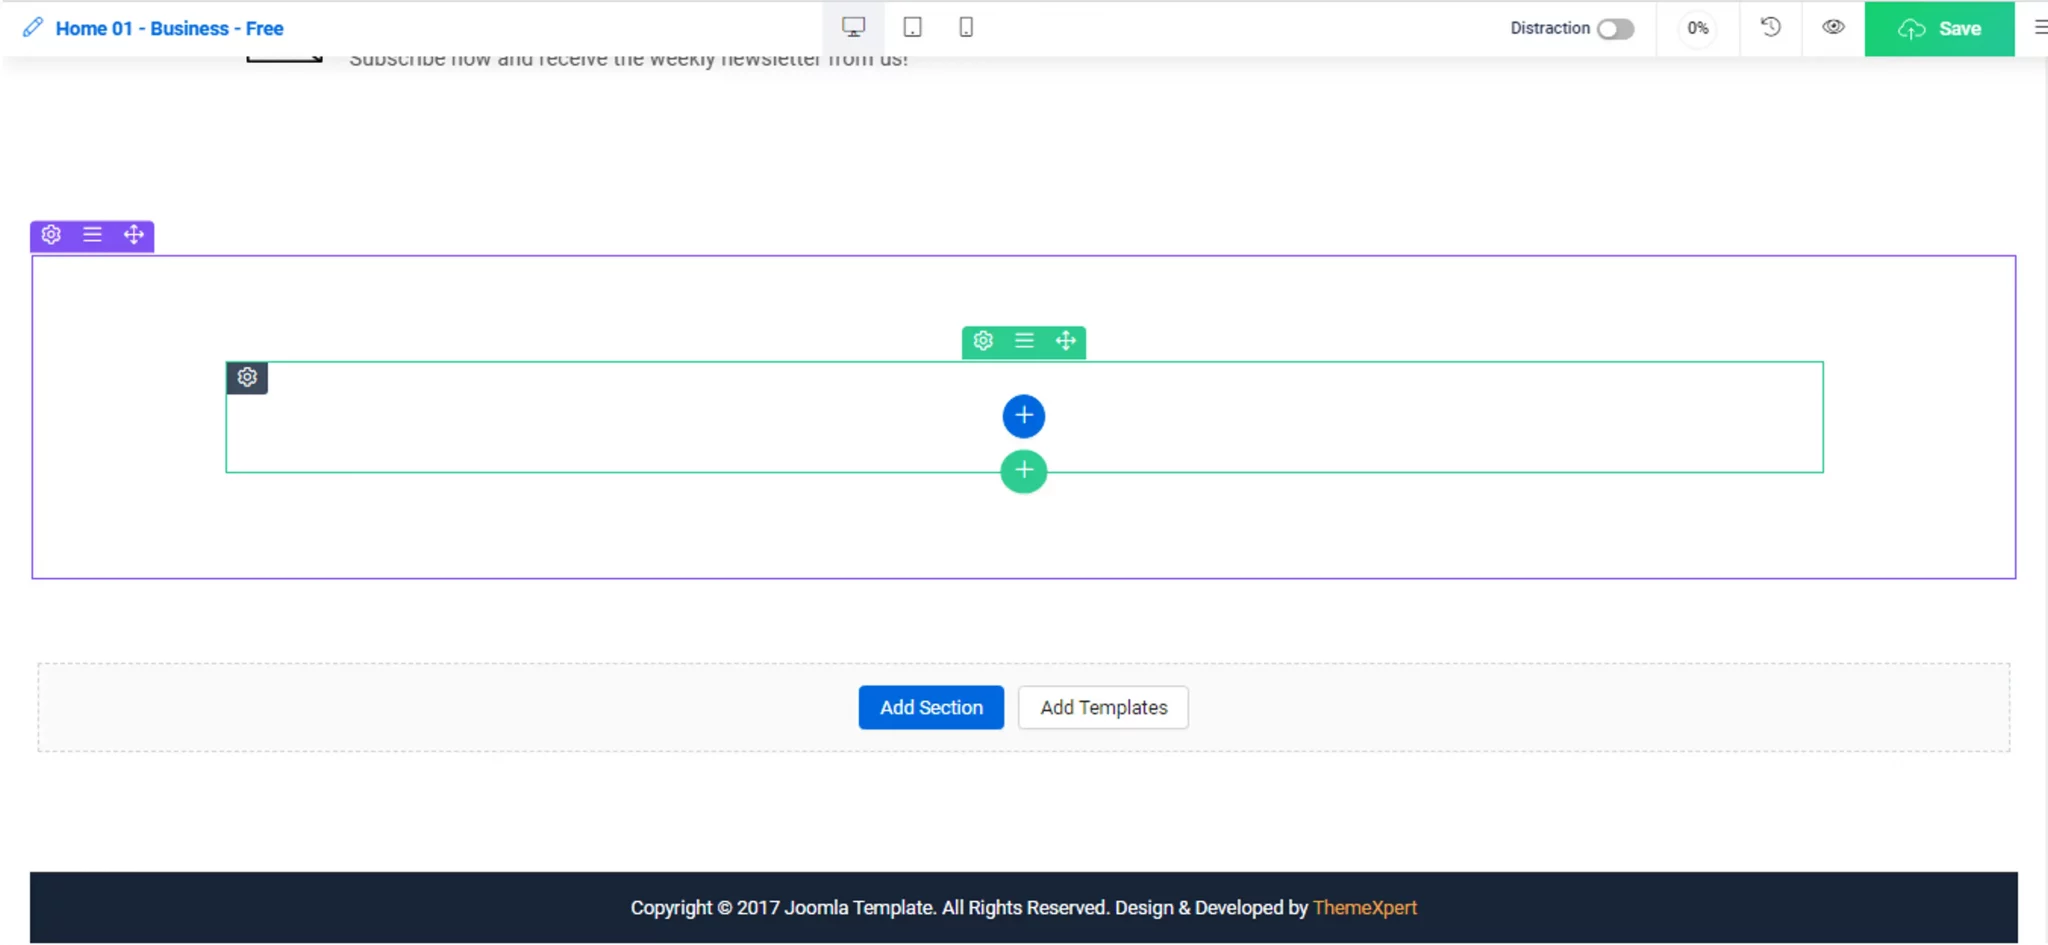The image size is (2048, 945).
Task: Switch to tablet device view
Action: (912, 28)
